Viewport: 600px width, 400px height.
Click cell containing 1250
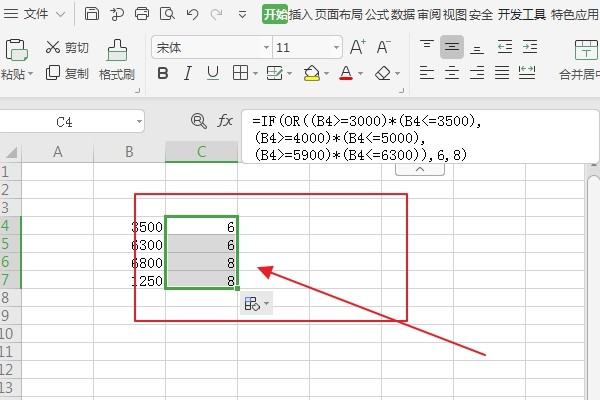tap(129, 281)
